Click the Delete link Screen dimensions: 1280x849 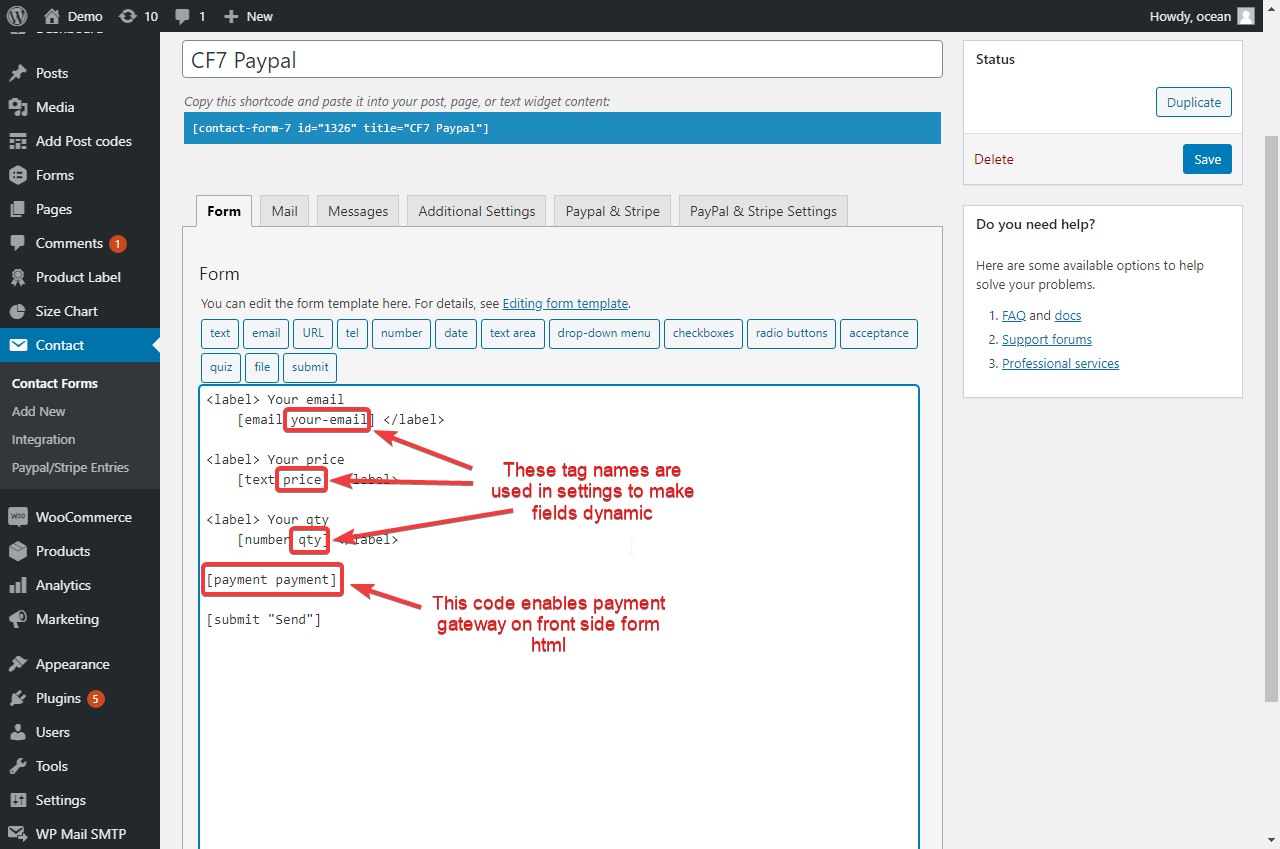click(994, 159)
